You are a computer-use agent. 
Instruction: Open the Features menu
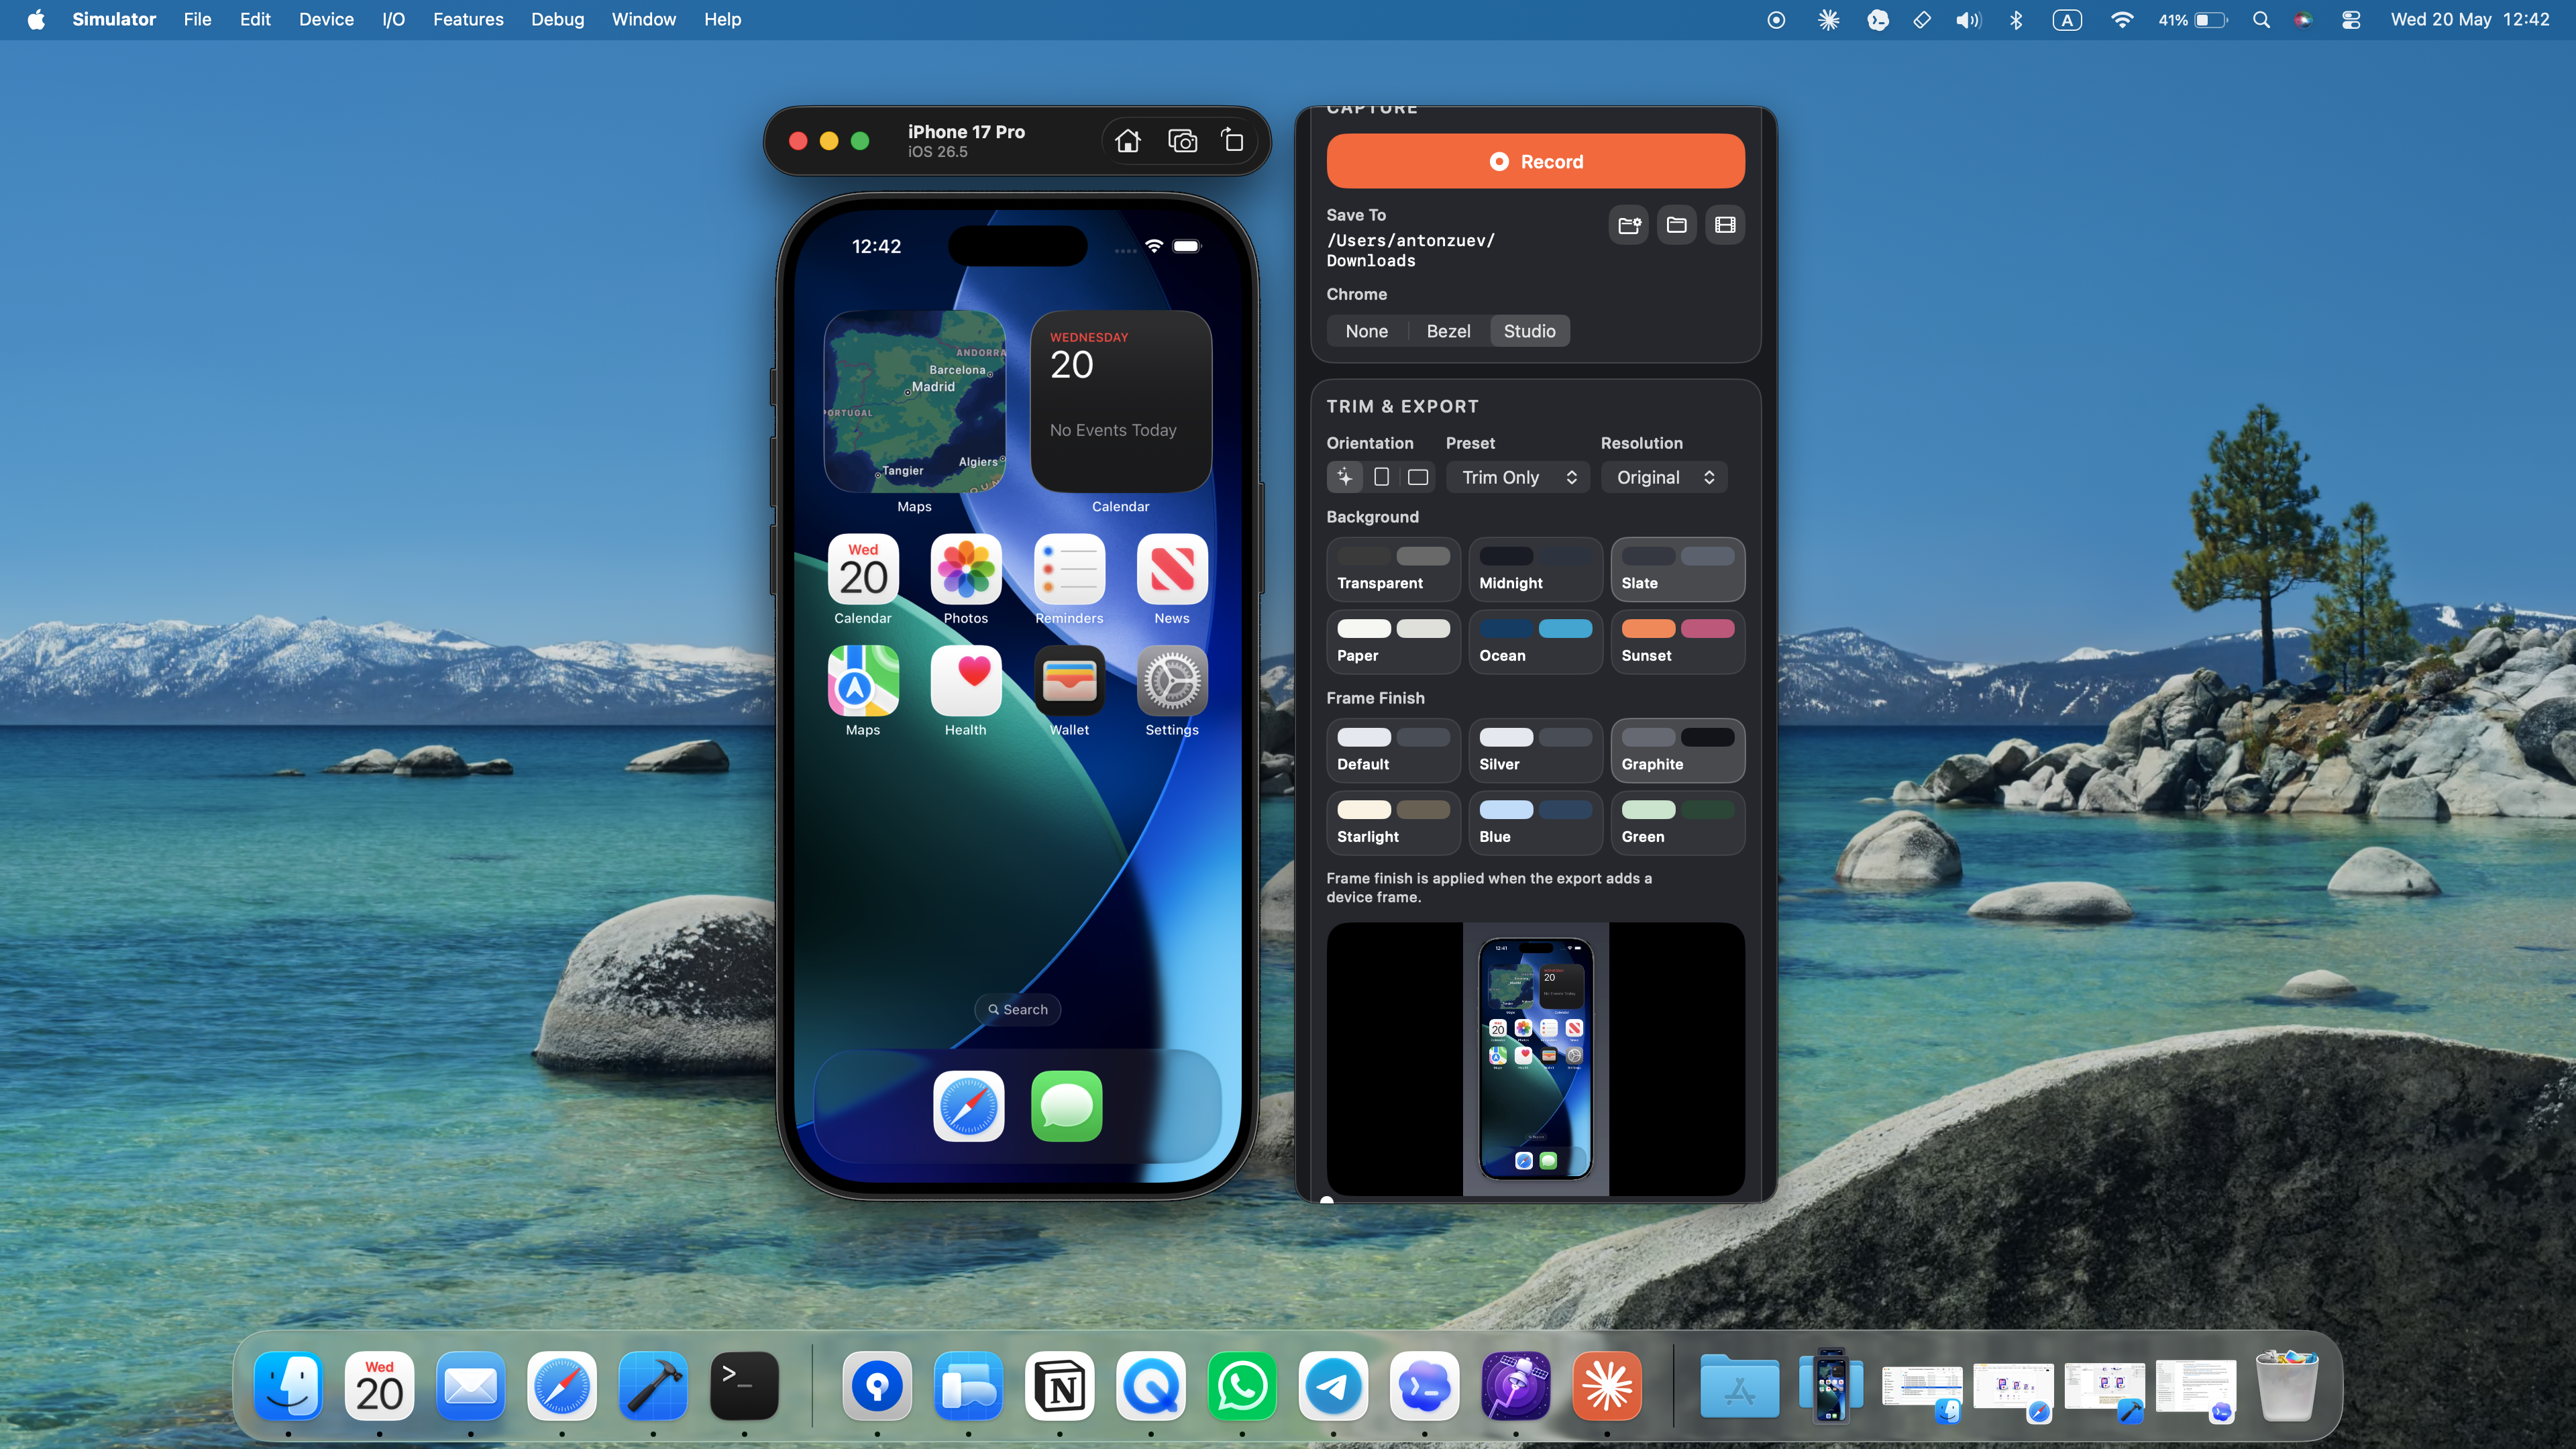[x=468, y=20]
